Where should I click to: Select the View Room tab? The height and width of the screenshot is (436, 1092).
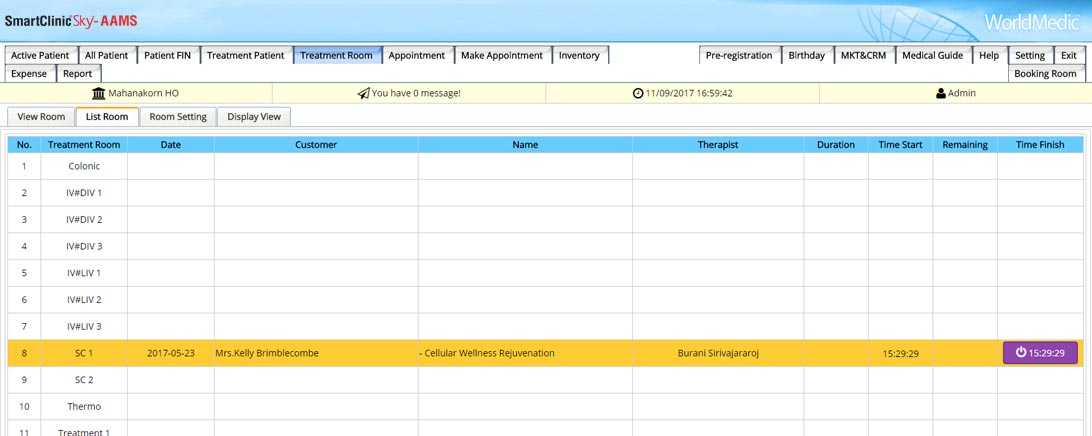pyautogui.click(x=41, y=117)
